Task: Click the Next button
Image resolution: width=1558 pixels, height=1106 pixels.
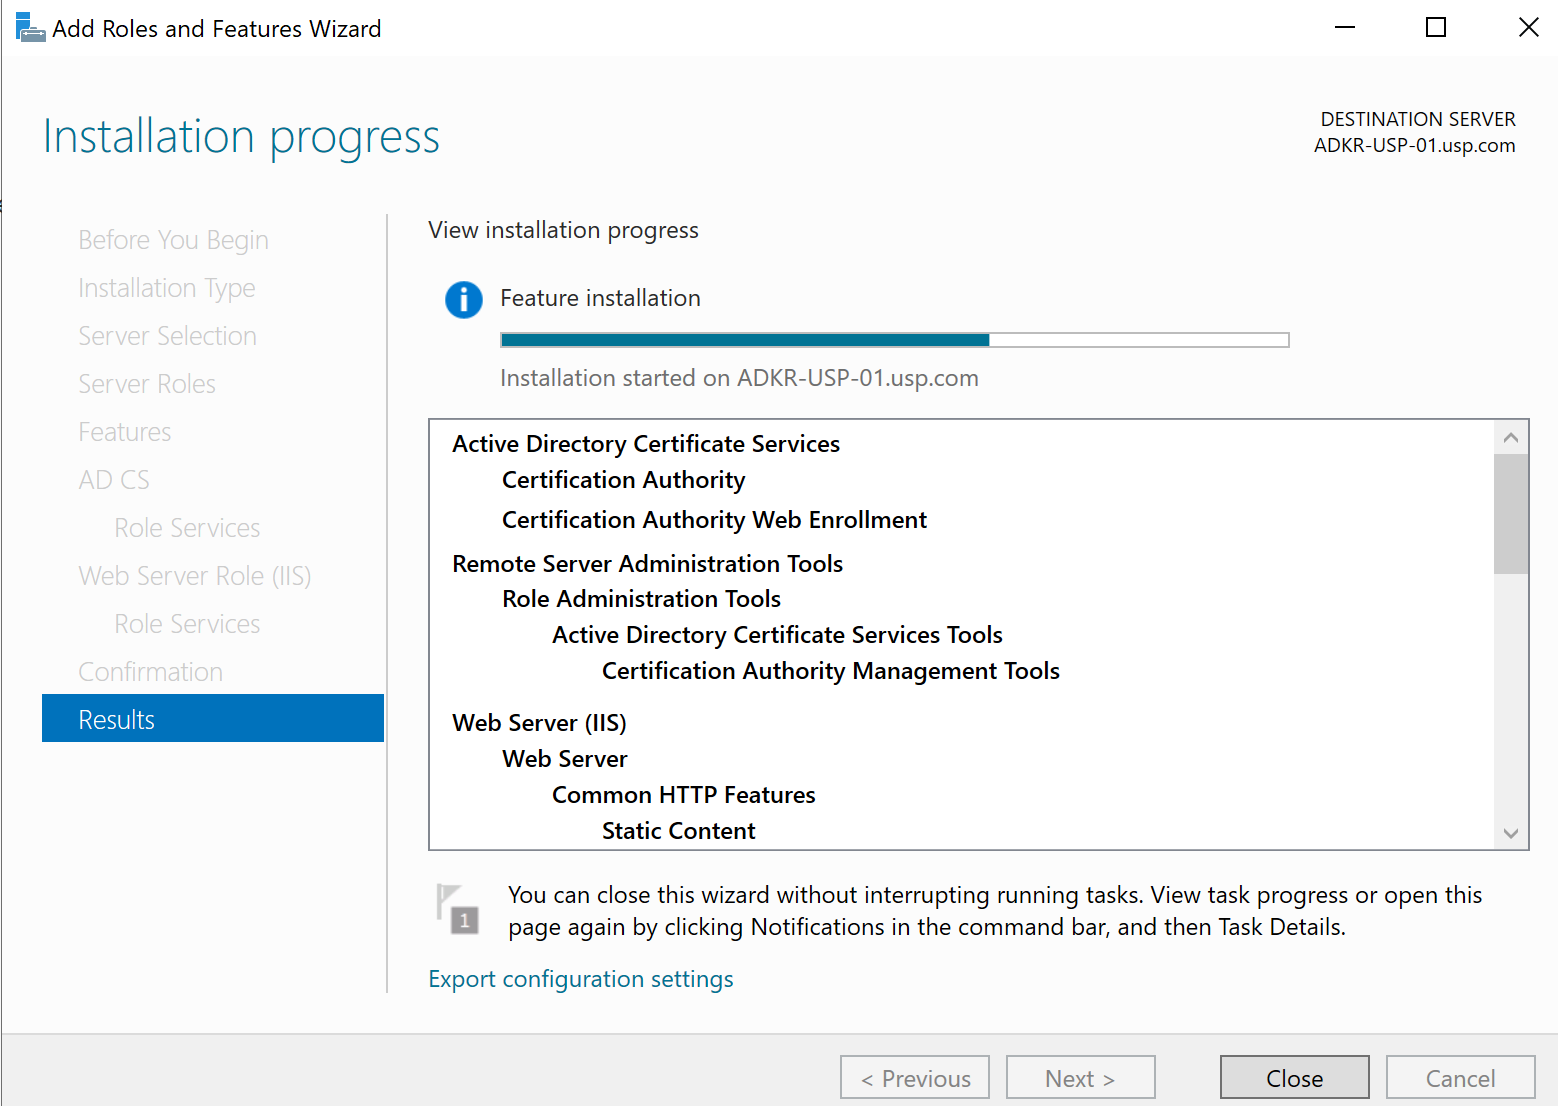Action: [1081, 1078]
